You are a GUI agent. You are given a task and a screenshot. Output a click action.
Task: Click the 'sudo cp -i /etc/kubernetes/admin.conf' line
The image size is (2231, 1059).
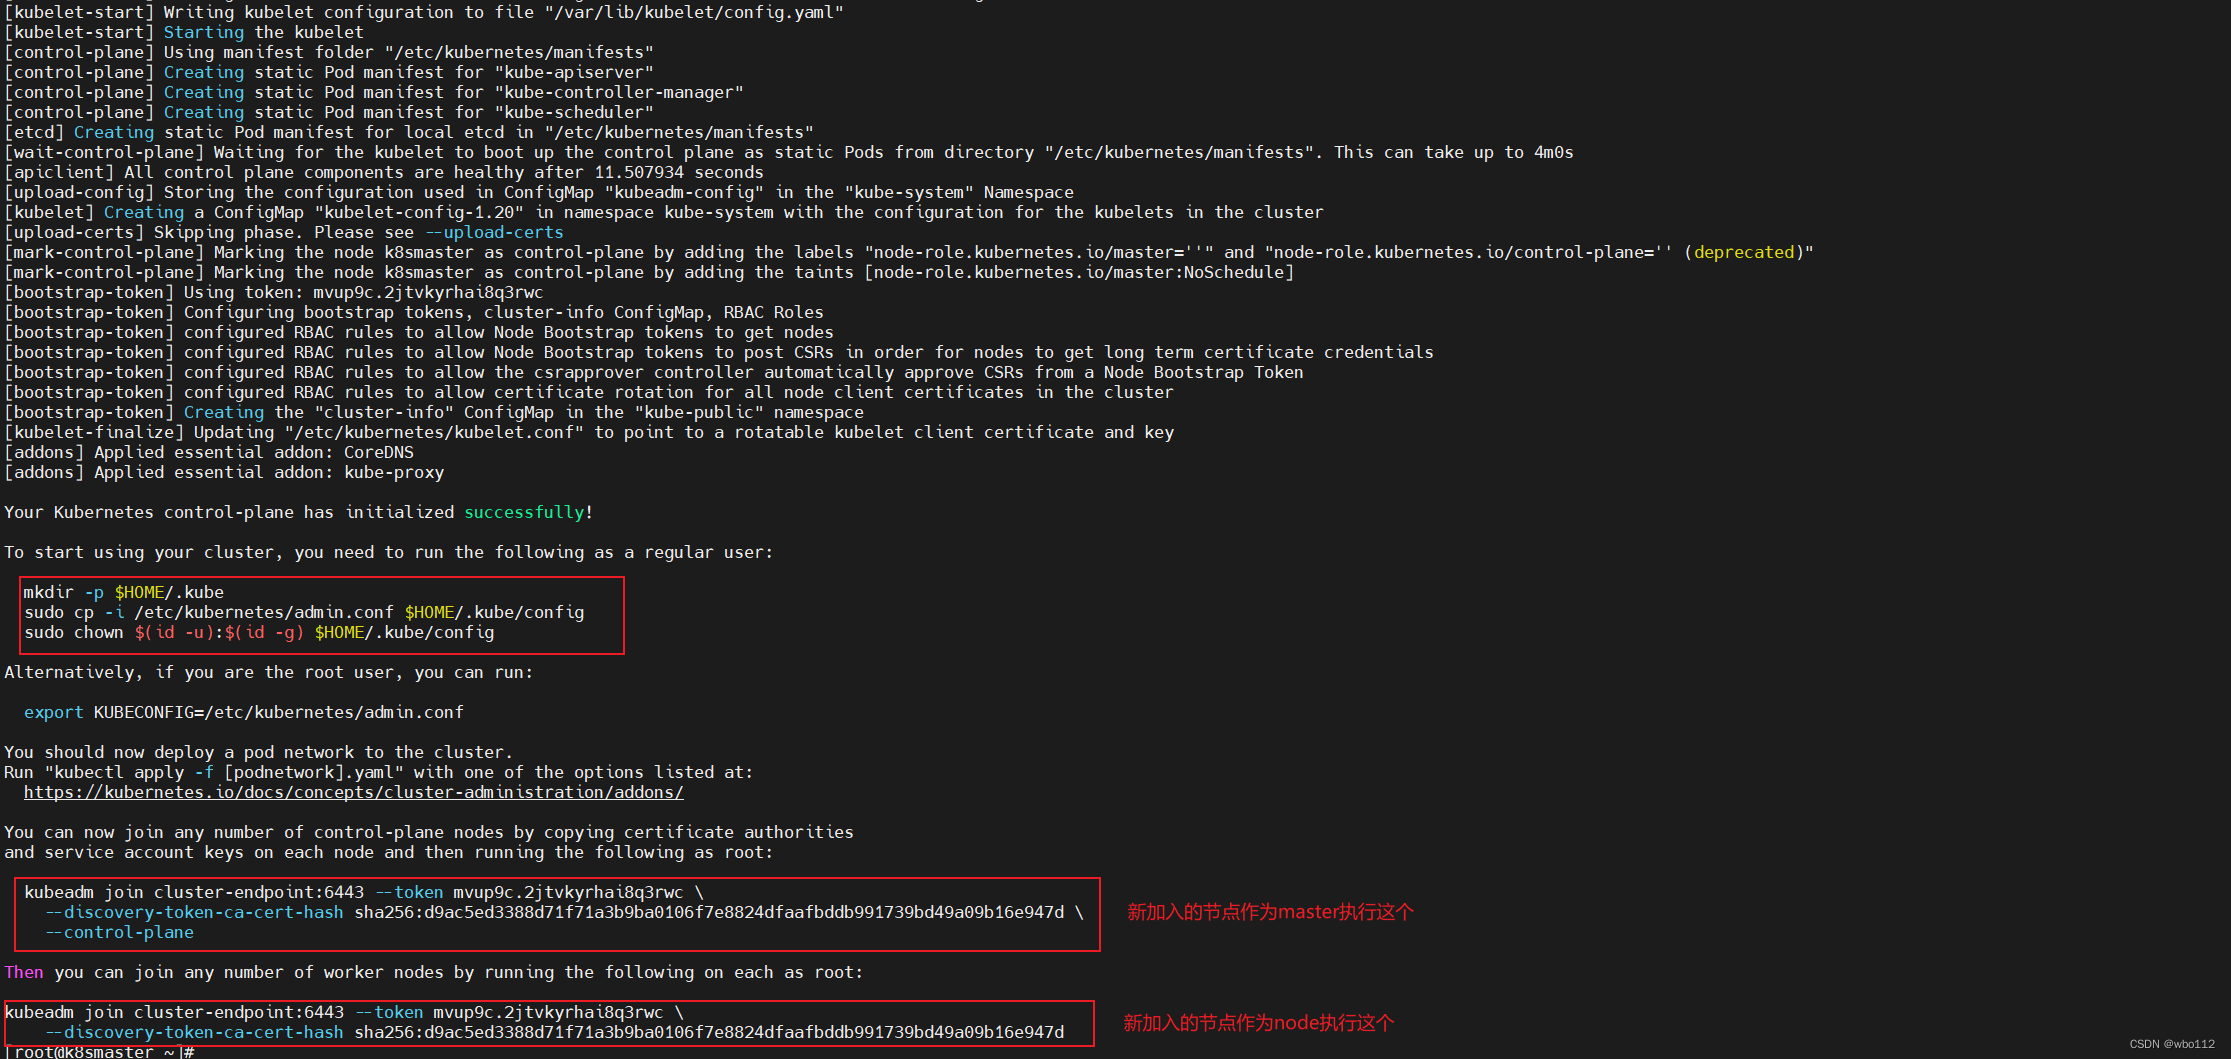pyautogui.click(x=304, y=612)
